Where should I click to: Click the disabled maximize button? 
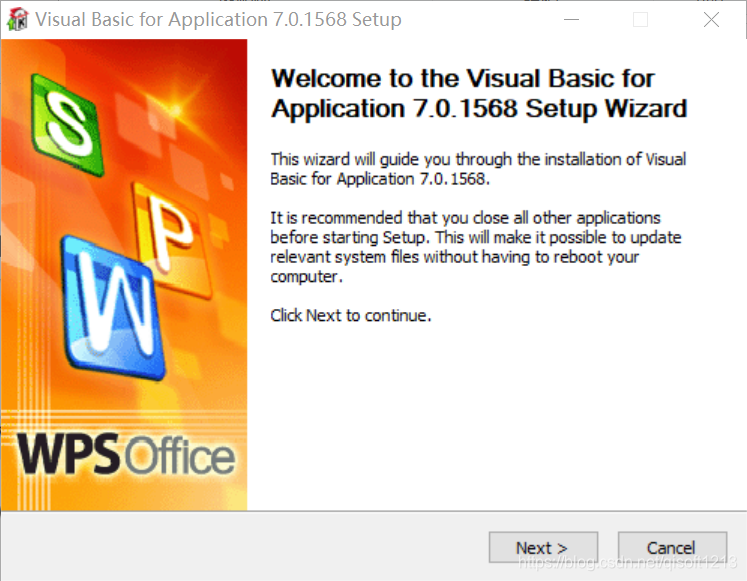pos(640,20)
